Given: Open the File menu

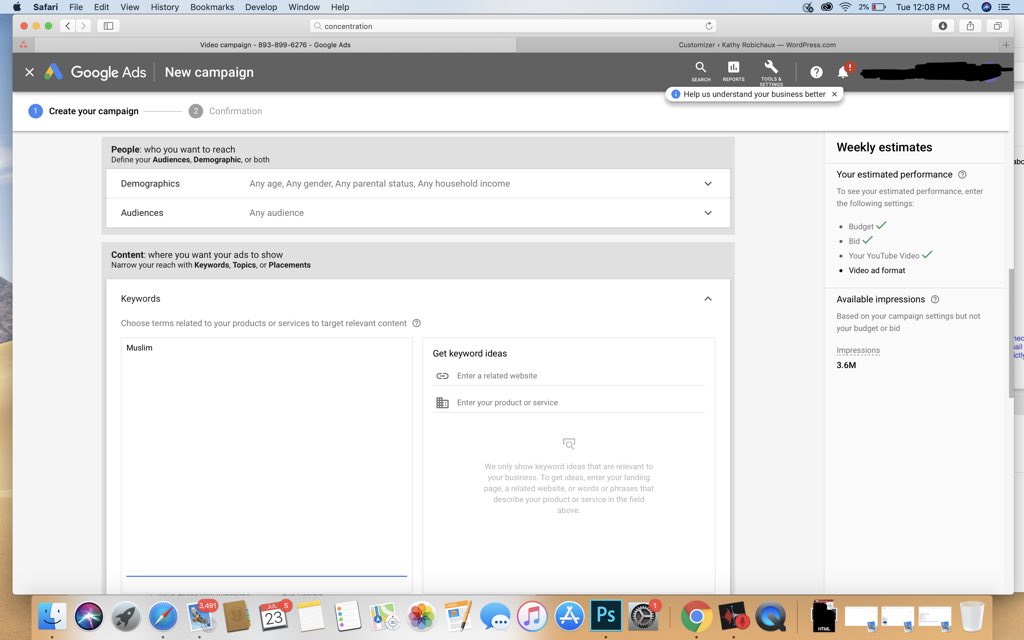Looking at the screenshot, I should (76, 7).
